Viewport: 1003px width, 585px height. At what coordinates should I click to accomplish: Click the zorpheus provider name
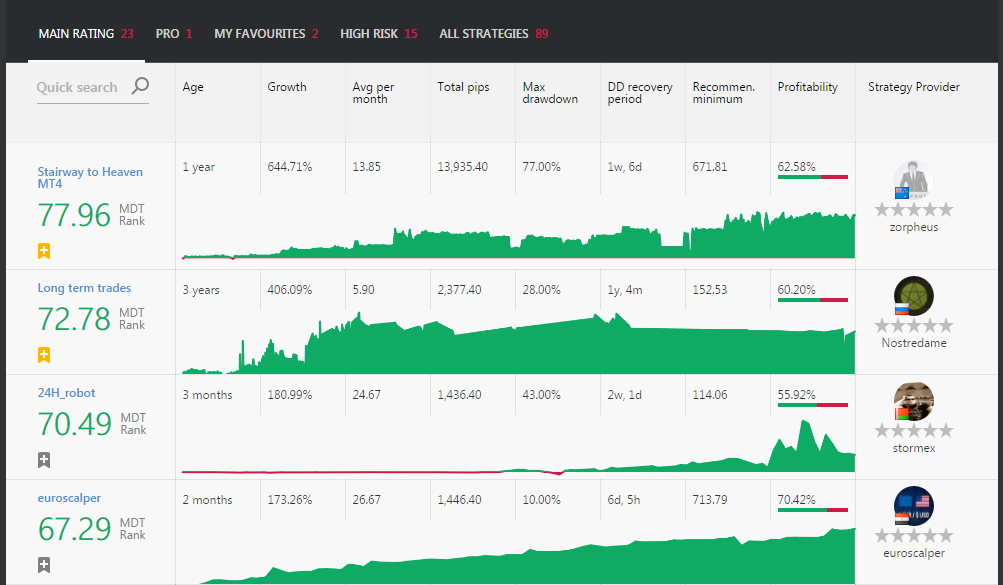pyautogui.click(x=913, y=227)
